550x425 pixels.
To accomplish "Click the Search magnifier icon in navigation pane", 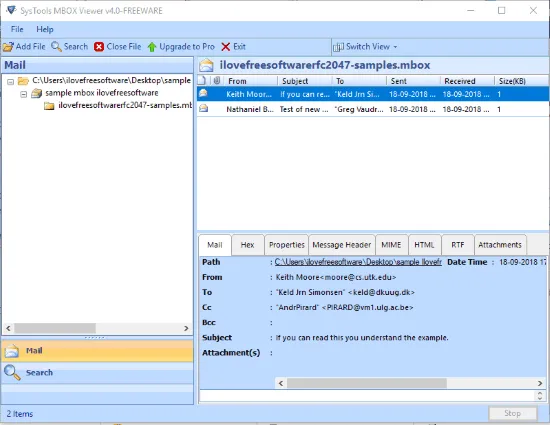I will (x=12, y=372).
